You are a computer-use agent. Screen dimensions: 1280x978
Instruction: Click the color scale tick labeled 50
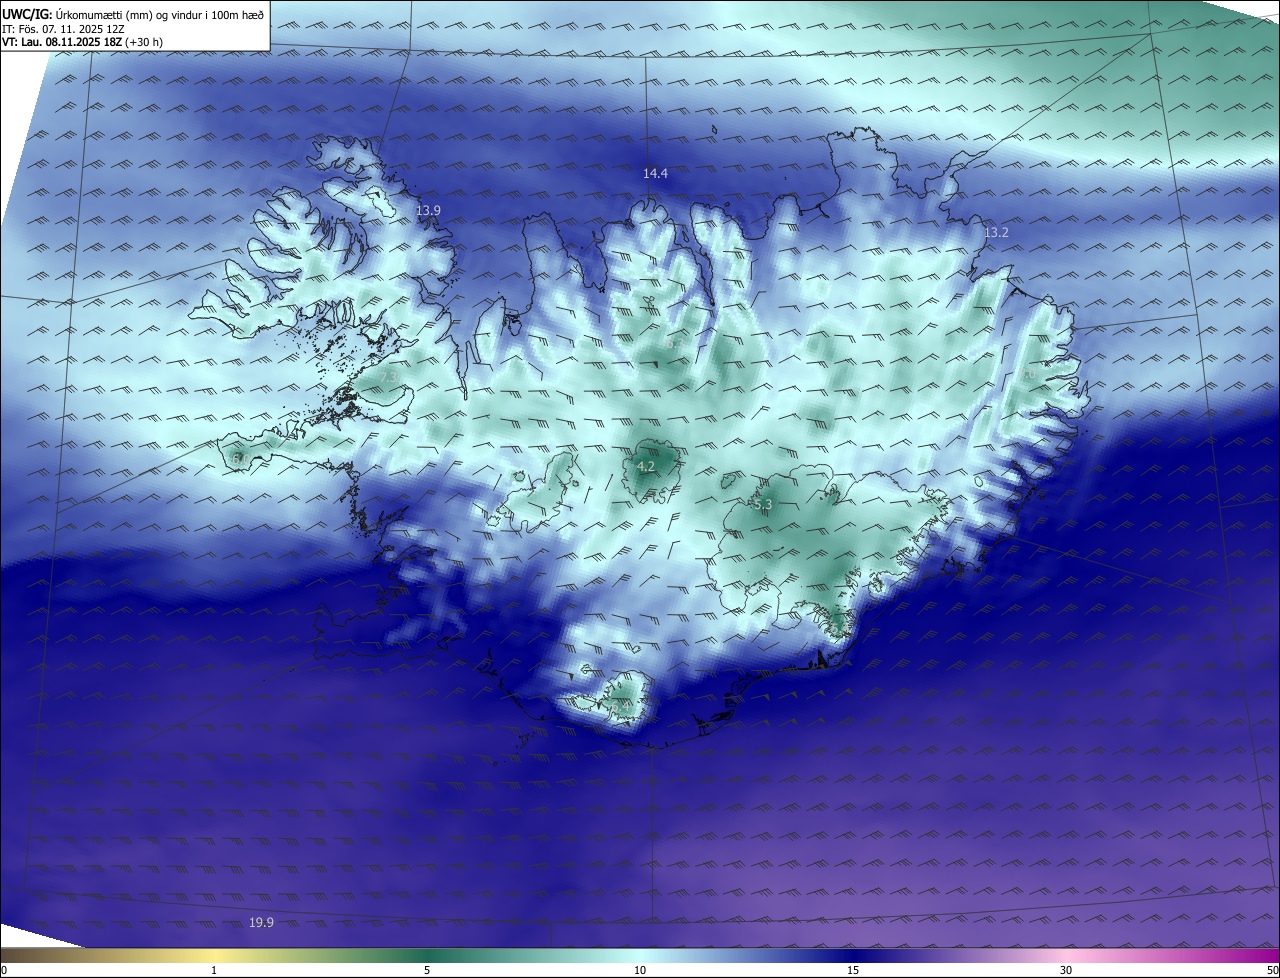(x=1272, y=970)
